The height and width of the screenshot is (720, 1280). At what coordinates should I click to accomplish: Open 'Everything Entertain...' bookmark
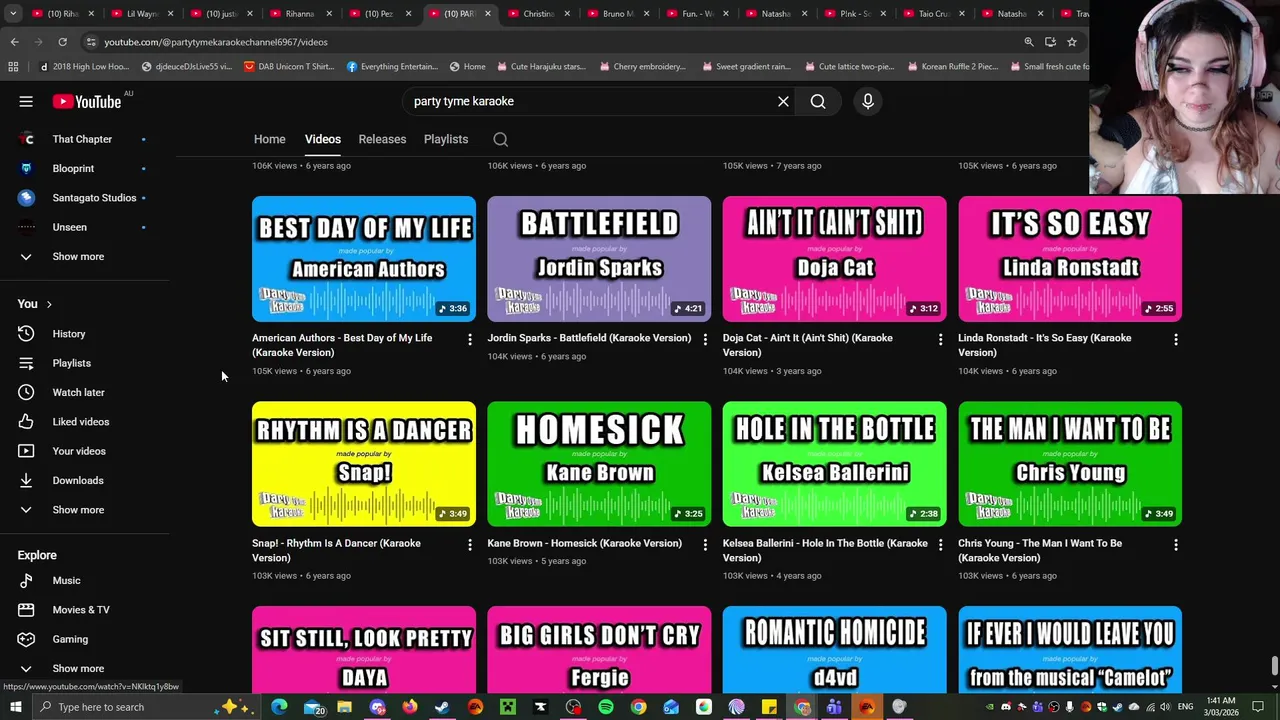pos(392,67)
